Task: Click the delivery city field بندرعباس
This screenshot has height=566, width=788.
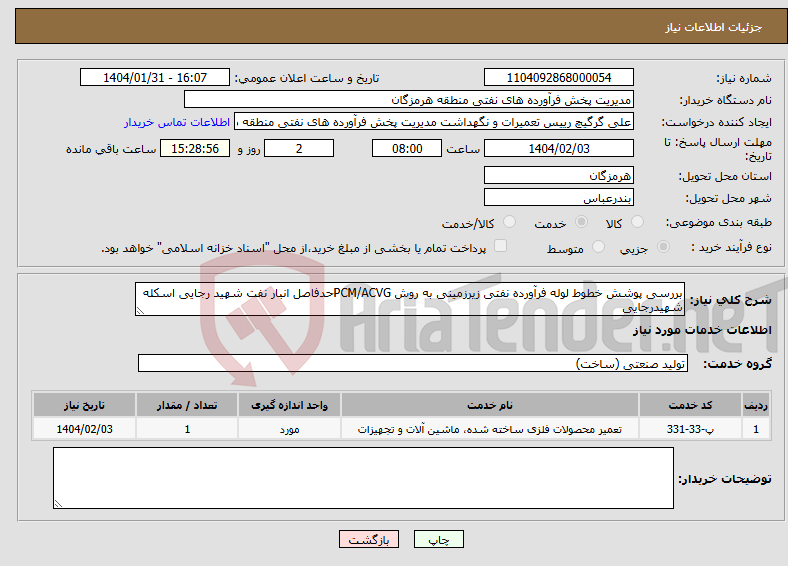Action: (558, 198)
